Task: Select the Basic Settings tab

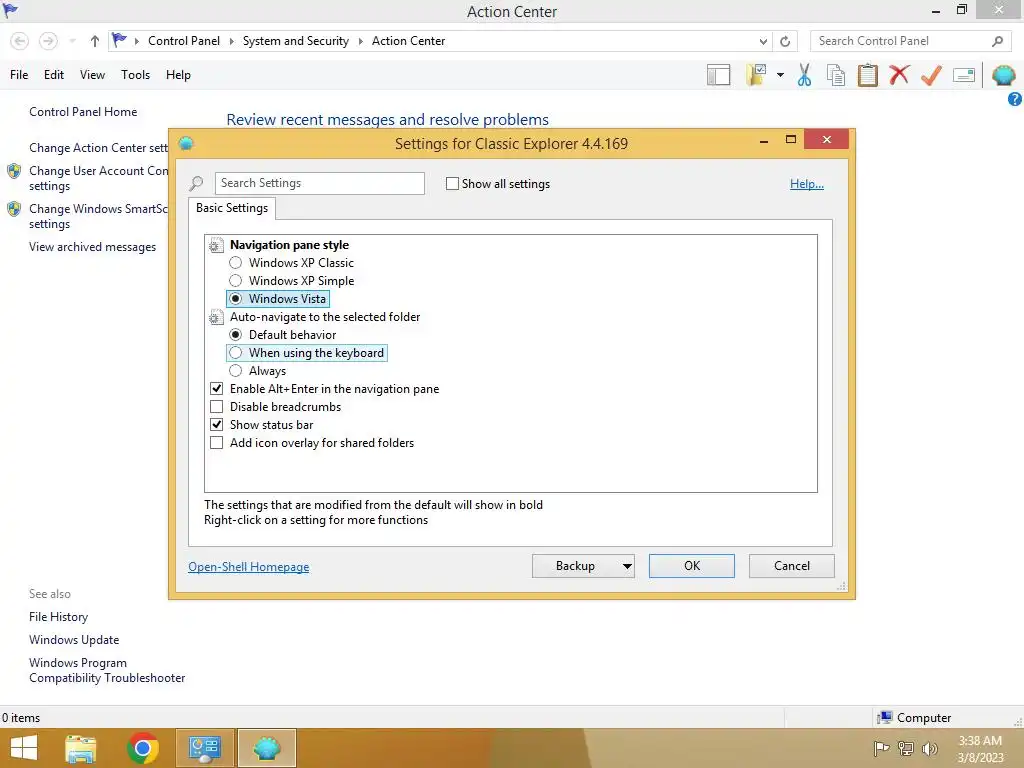Action: pos(232,208)
